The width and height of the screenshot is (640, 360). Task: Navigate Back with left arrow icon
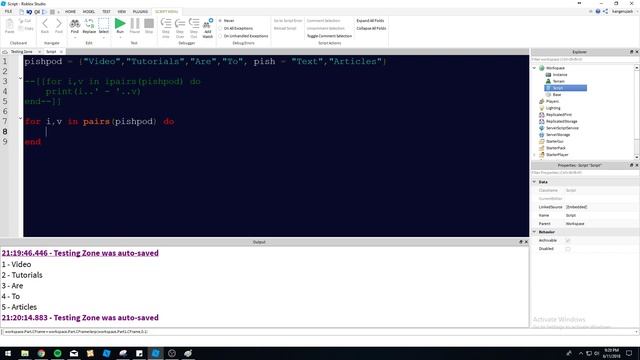pyautogui.click(x=45, y=24)
